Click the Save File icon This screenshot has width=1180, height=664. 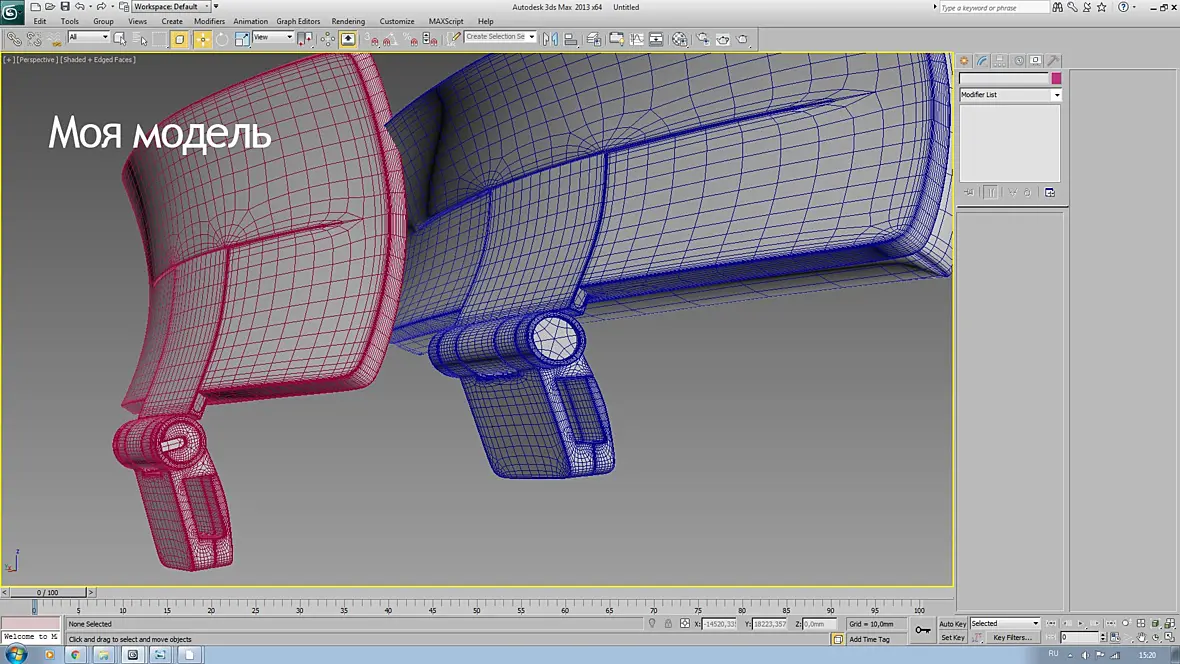65,7
